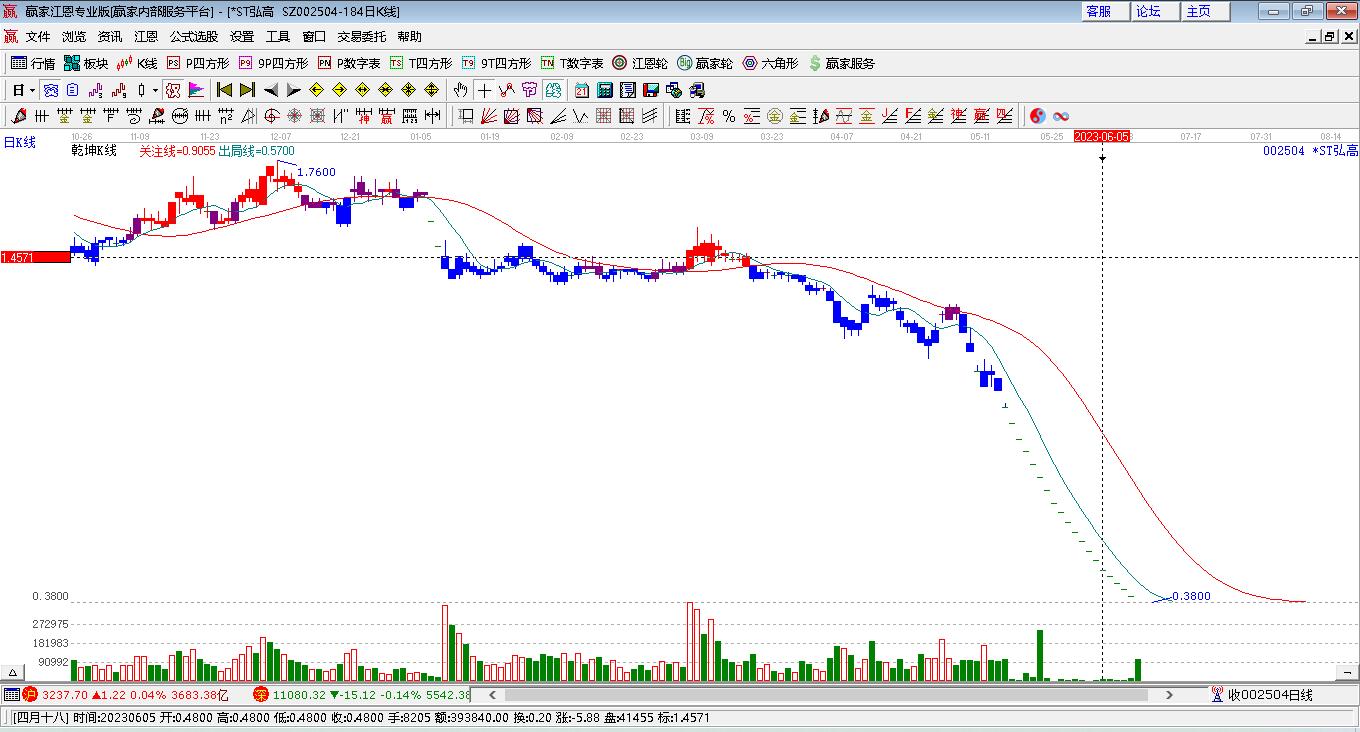Open the 9P四方形 tool
Screen dimensions: 1360x732
pyautogui.click(x=272, y=63)
